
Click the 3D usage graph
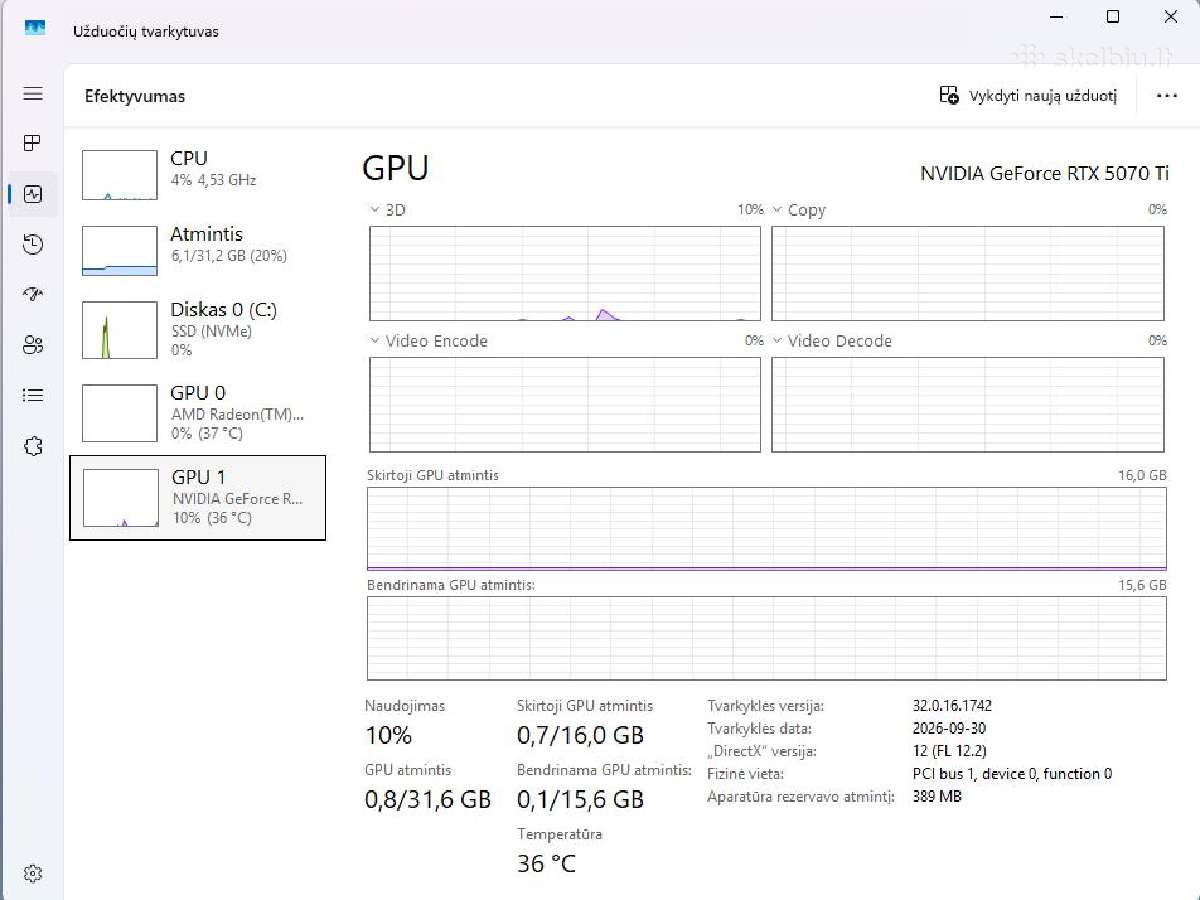[565, 273]
